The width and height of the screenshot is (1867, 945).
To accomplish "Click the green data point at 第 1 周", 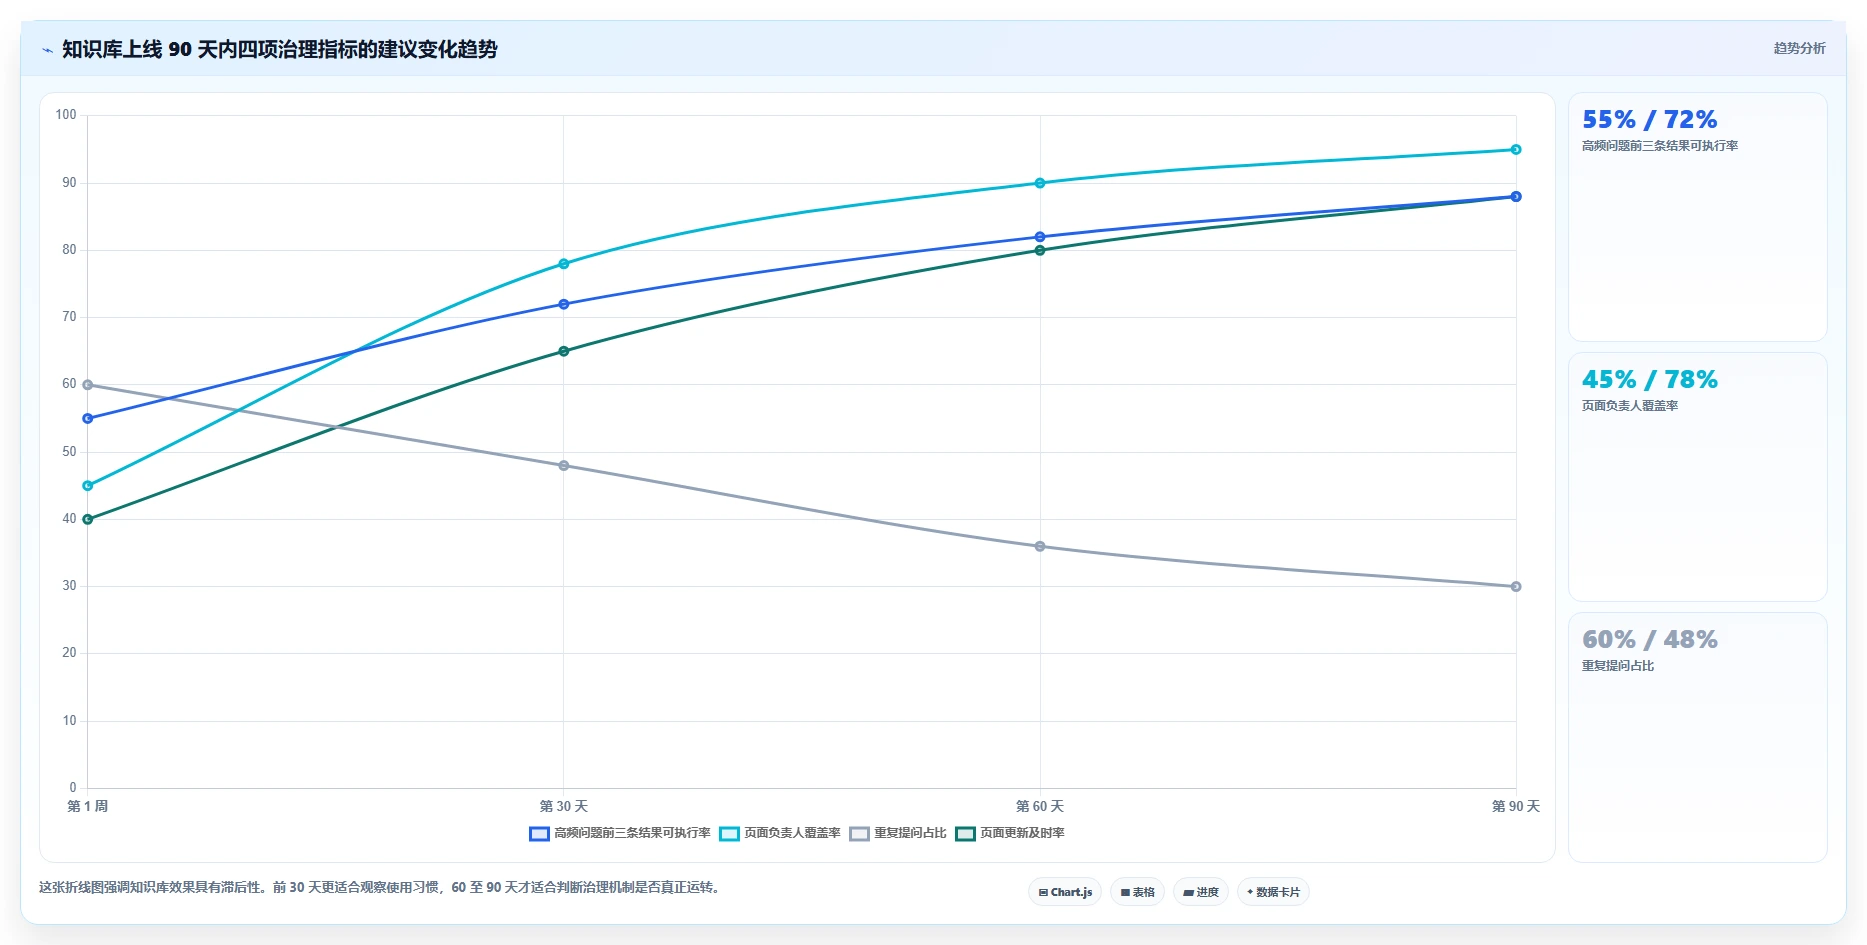I will click(x=88, y=519).
